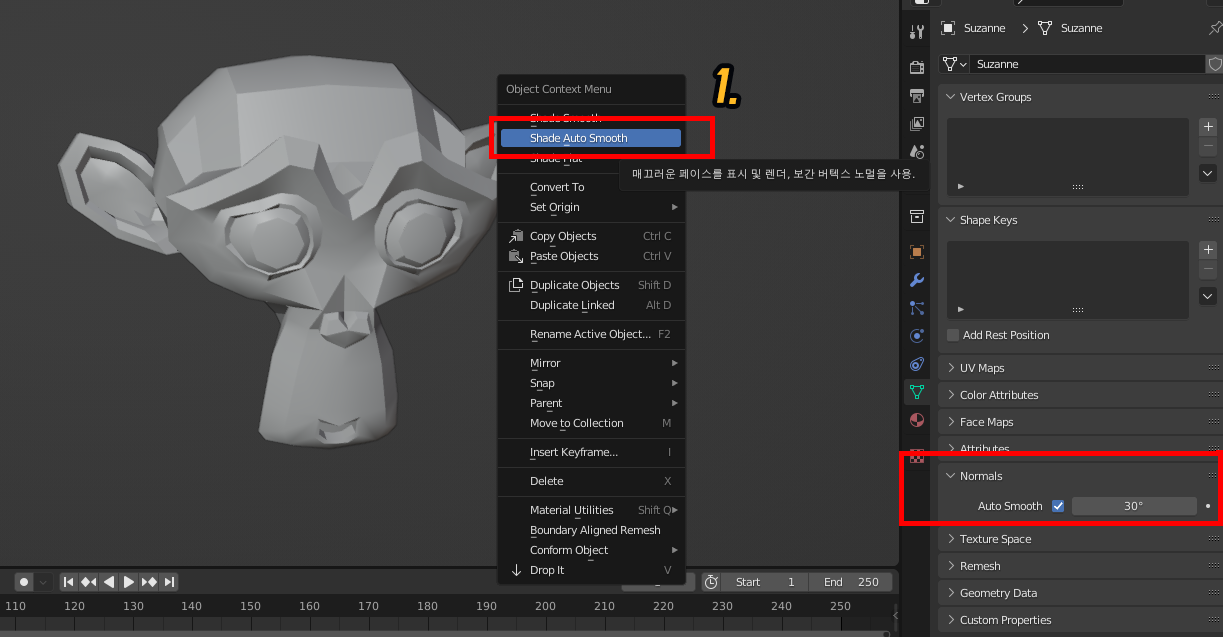Open the Output properties tab
The image size is (1223, 637).
[916, 96]
